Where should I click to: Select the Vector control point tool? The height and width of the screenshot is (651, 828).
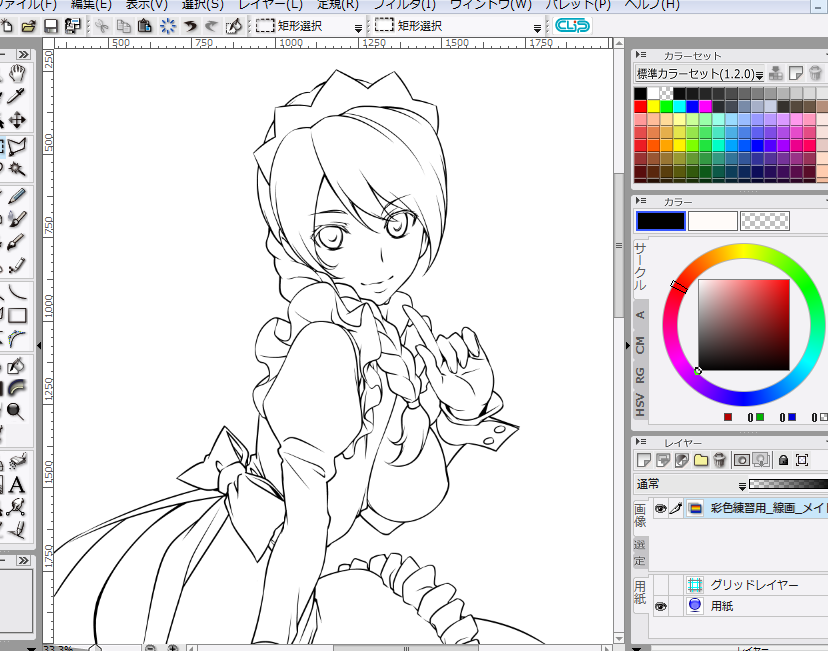17,507
